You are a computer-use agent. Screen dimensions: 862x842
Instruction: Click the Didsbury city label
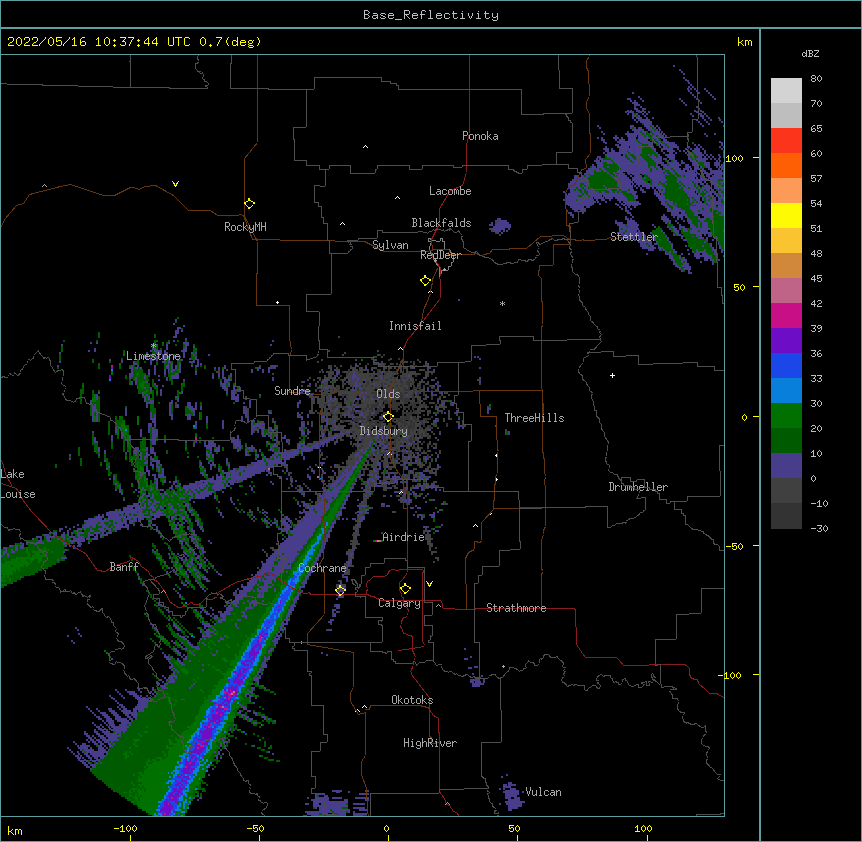[x=384, y=431]
